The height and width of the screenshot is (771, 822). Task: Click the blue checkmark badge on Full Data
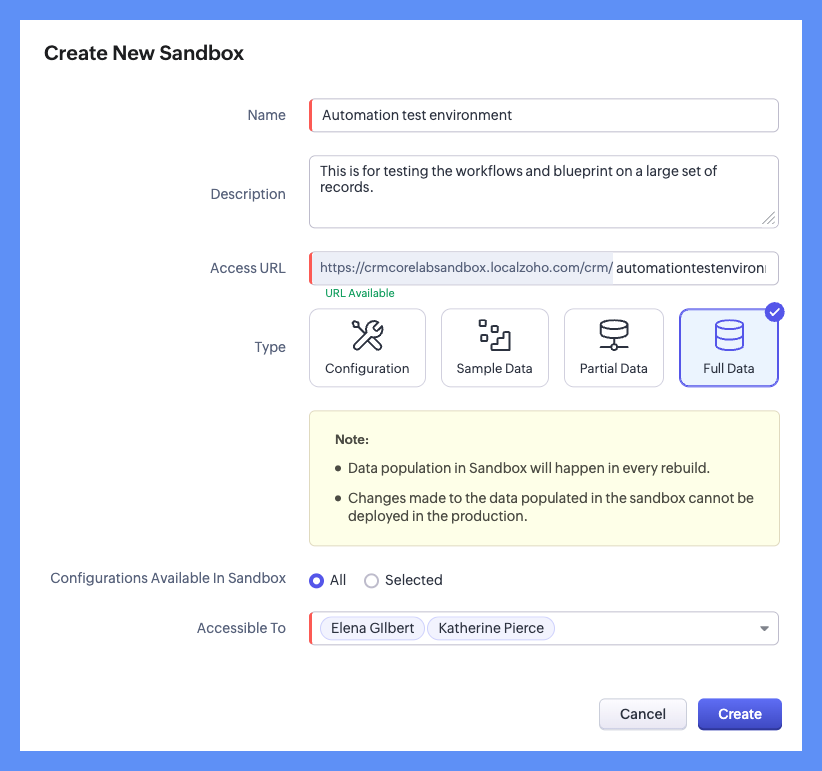(x=774, y=312)
